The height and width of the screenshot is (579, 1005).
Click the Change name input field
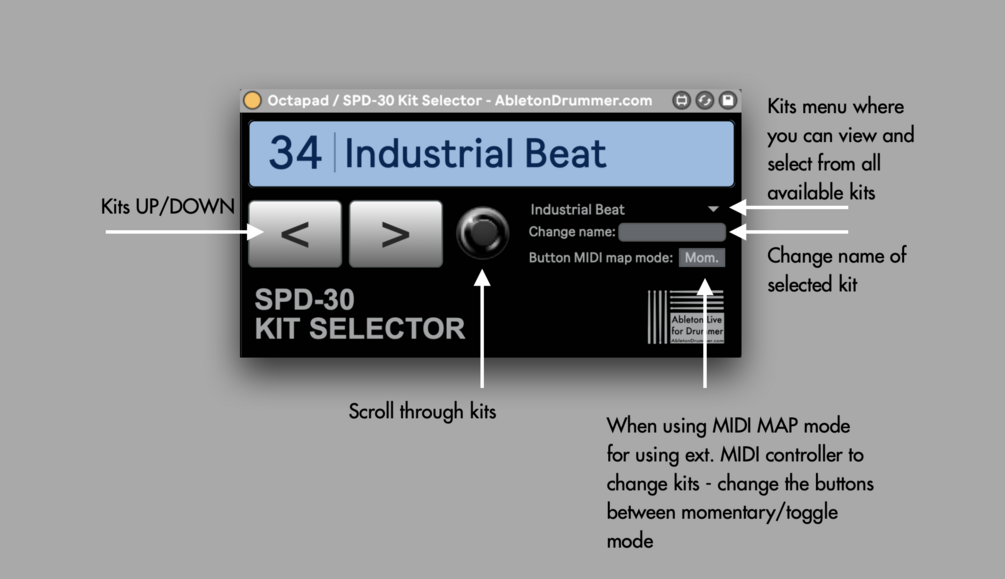[x=672, y=232]
